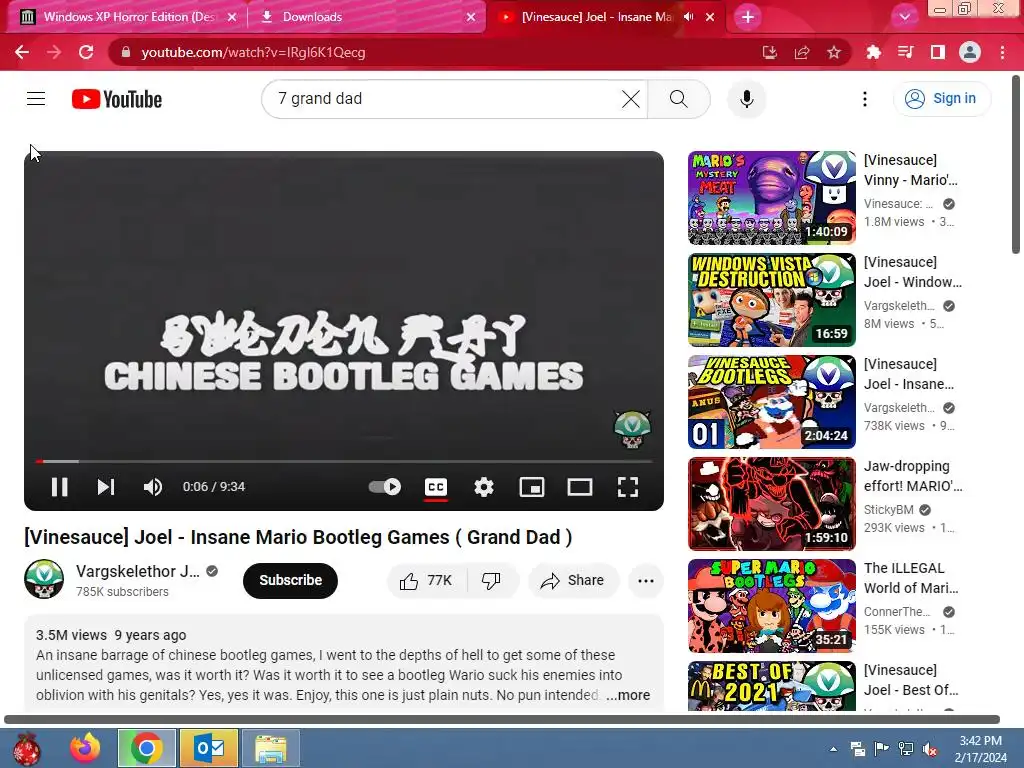Like the video with 77K
Image resolution: width=1024 pixels, height=768 pixels.
point(426,581)
